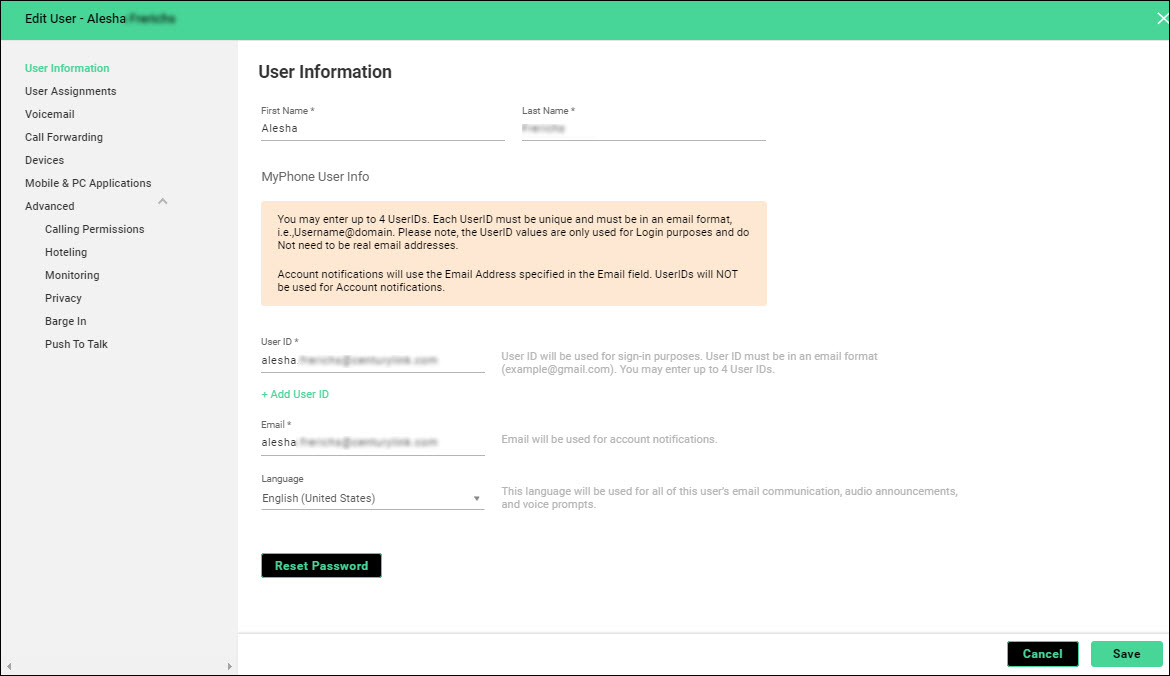The width and height of the screenshot is (1170, 676).
Task: Open Hoteling settings
Action: (66, 252)
